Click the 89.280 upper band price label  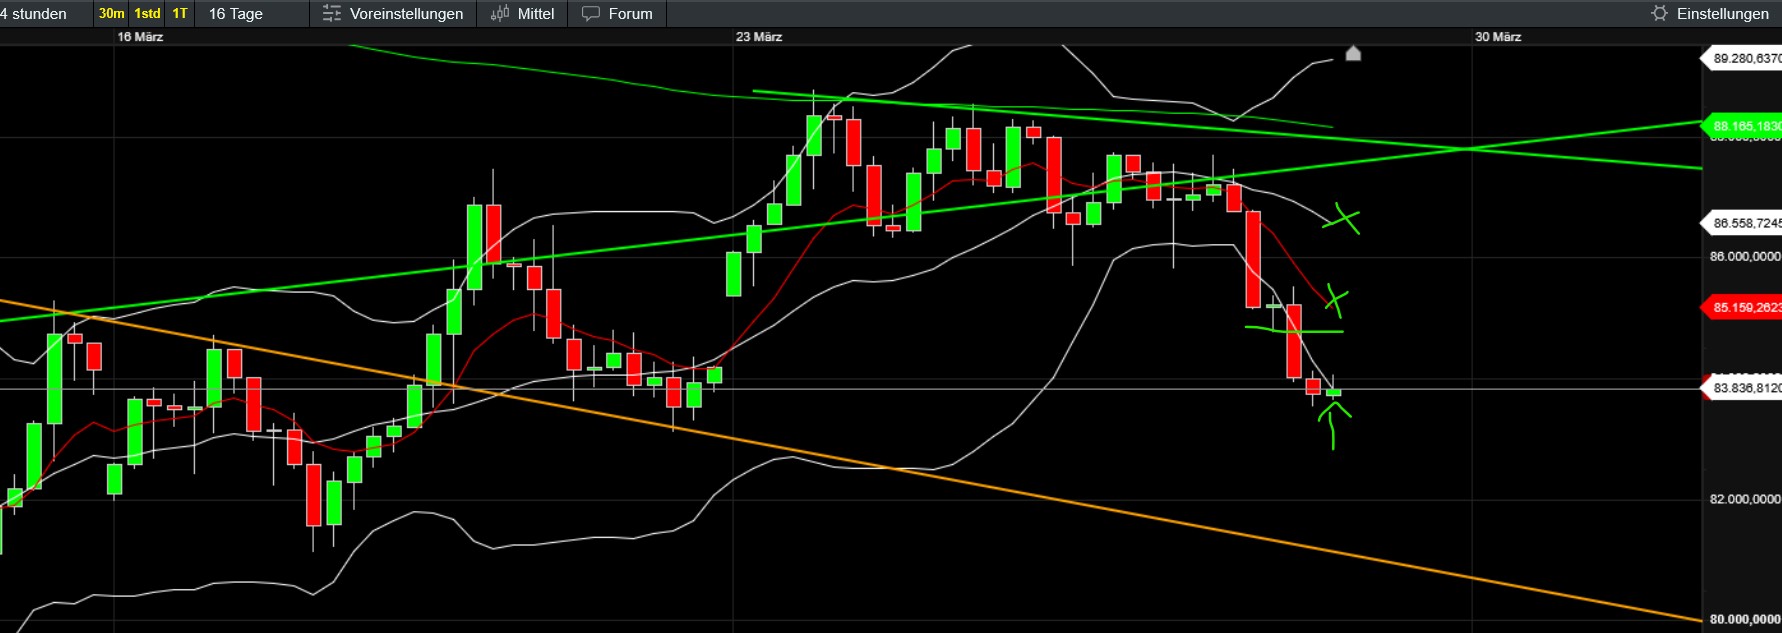click(x=1743, y=59)
